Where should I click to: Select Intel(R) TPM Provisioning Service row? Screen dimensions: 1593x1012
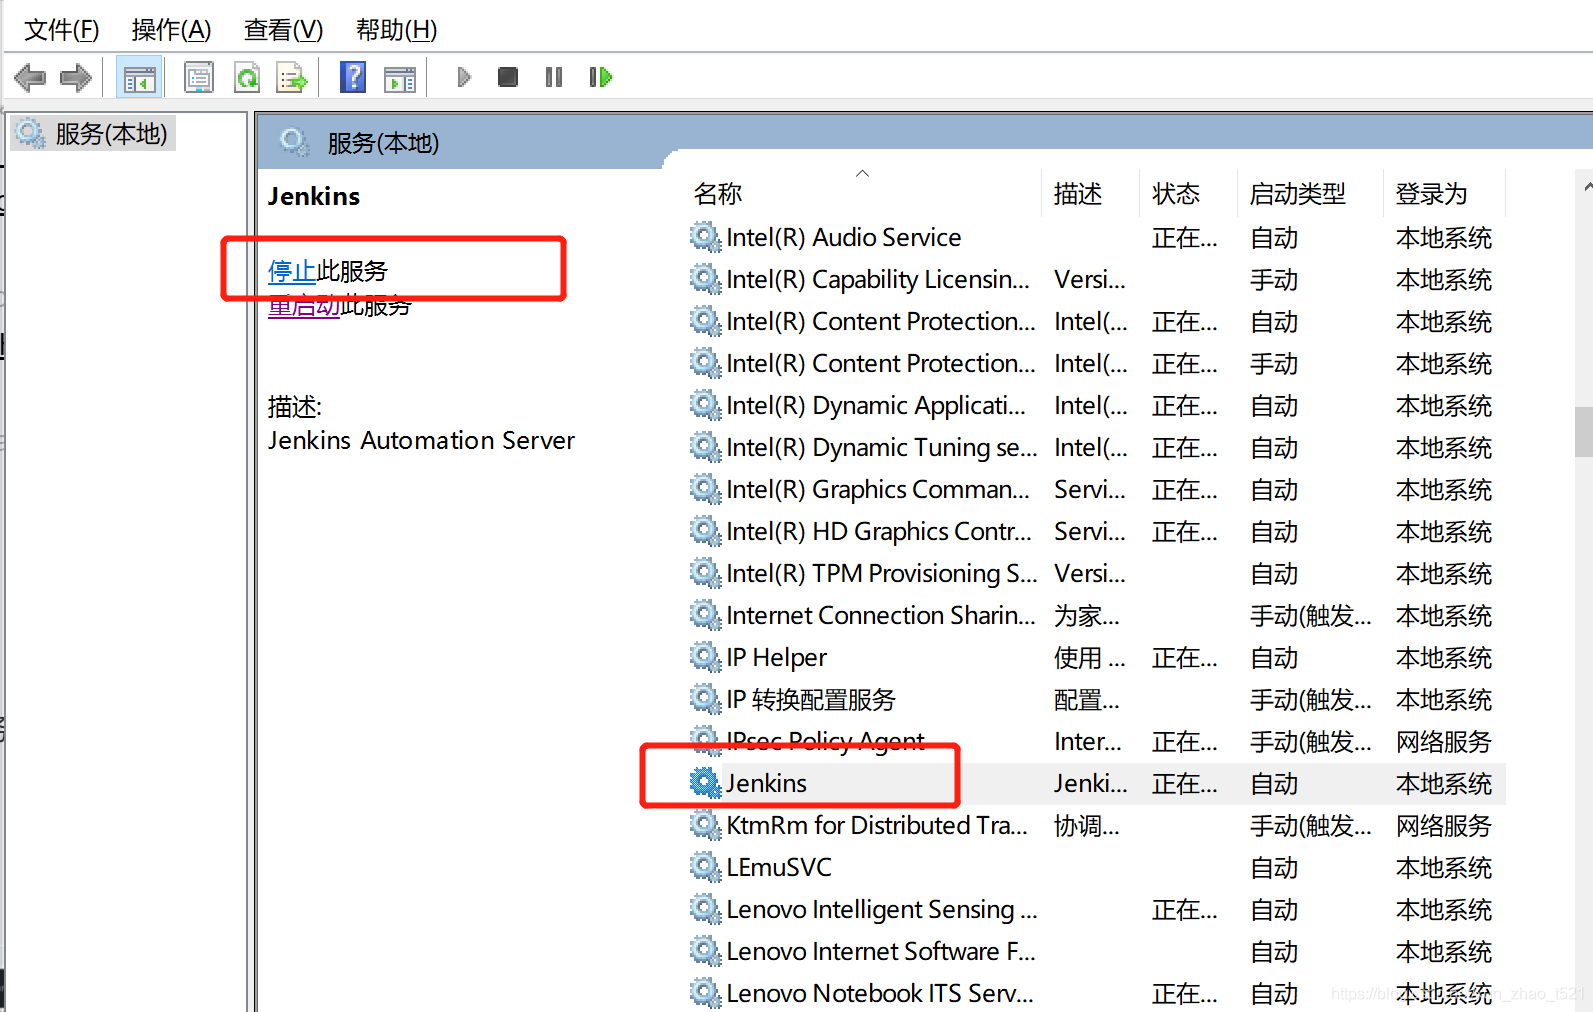[x=1096, y=573]
